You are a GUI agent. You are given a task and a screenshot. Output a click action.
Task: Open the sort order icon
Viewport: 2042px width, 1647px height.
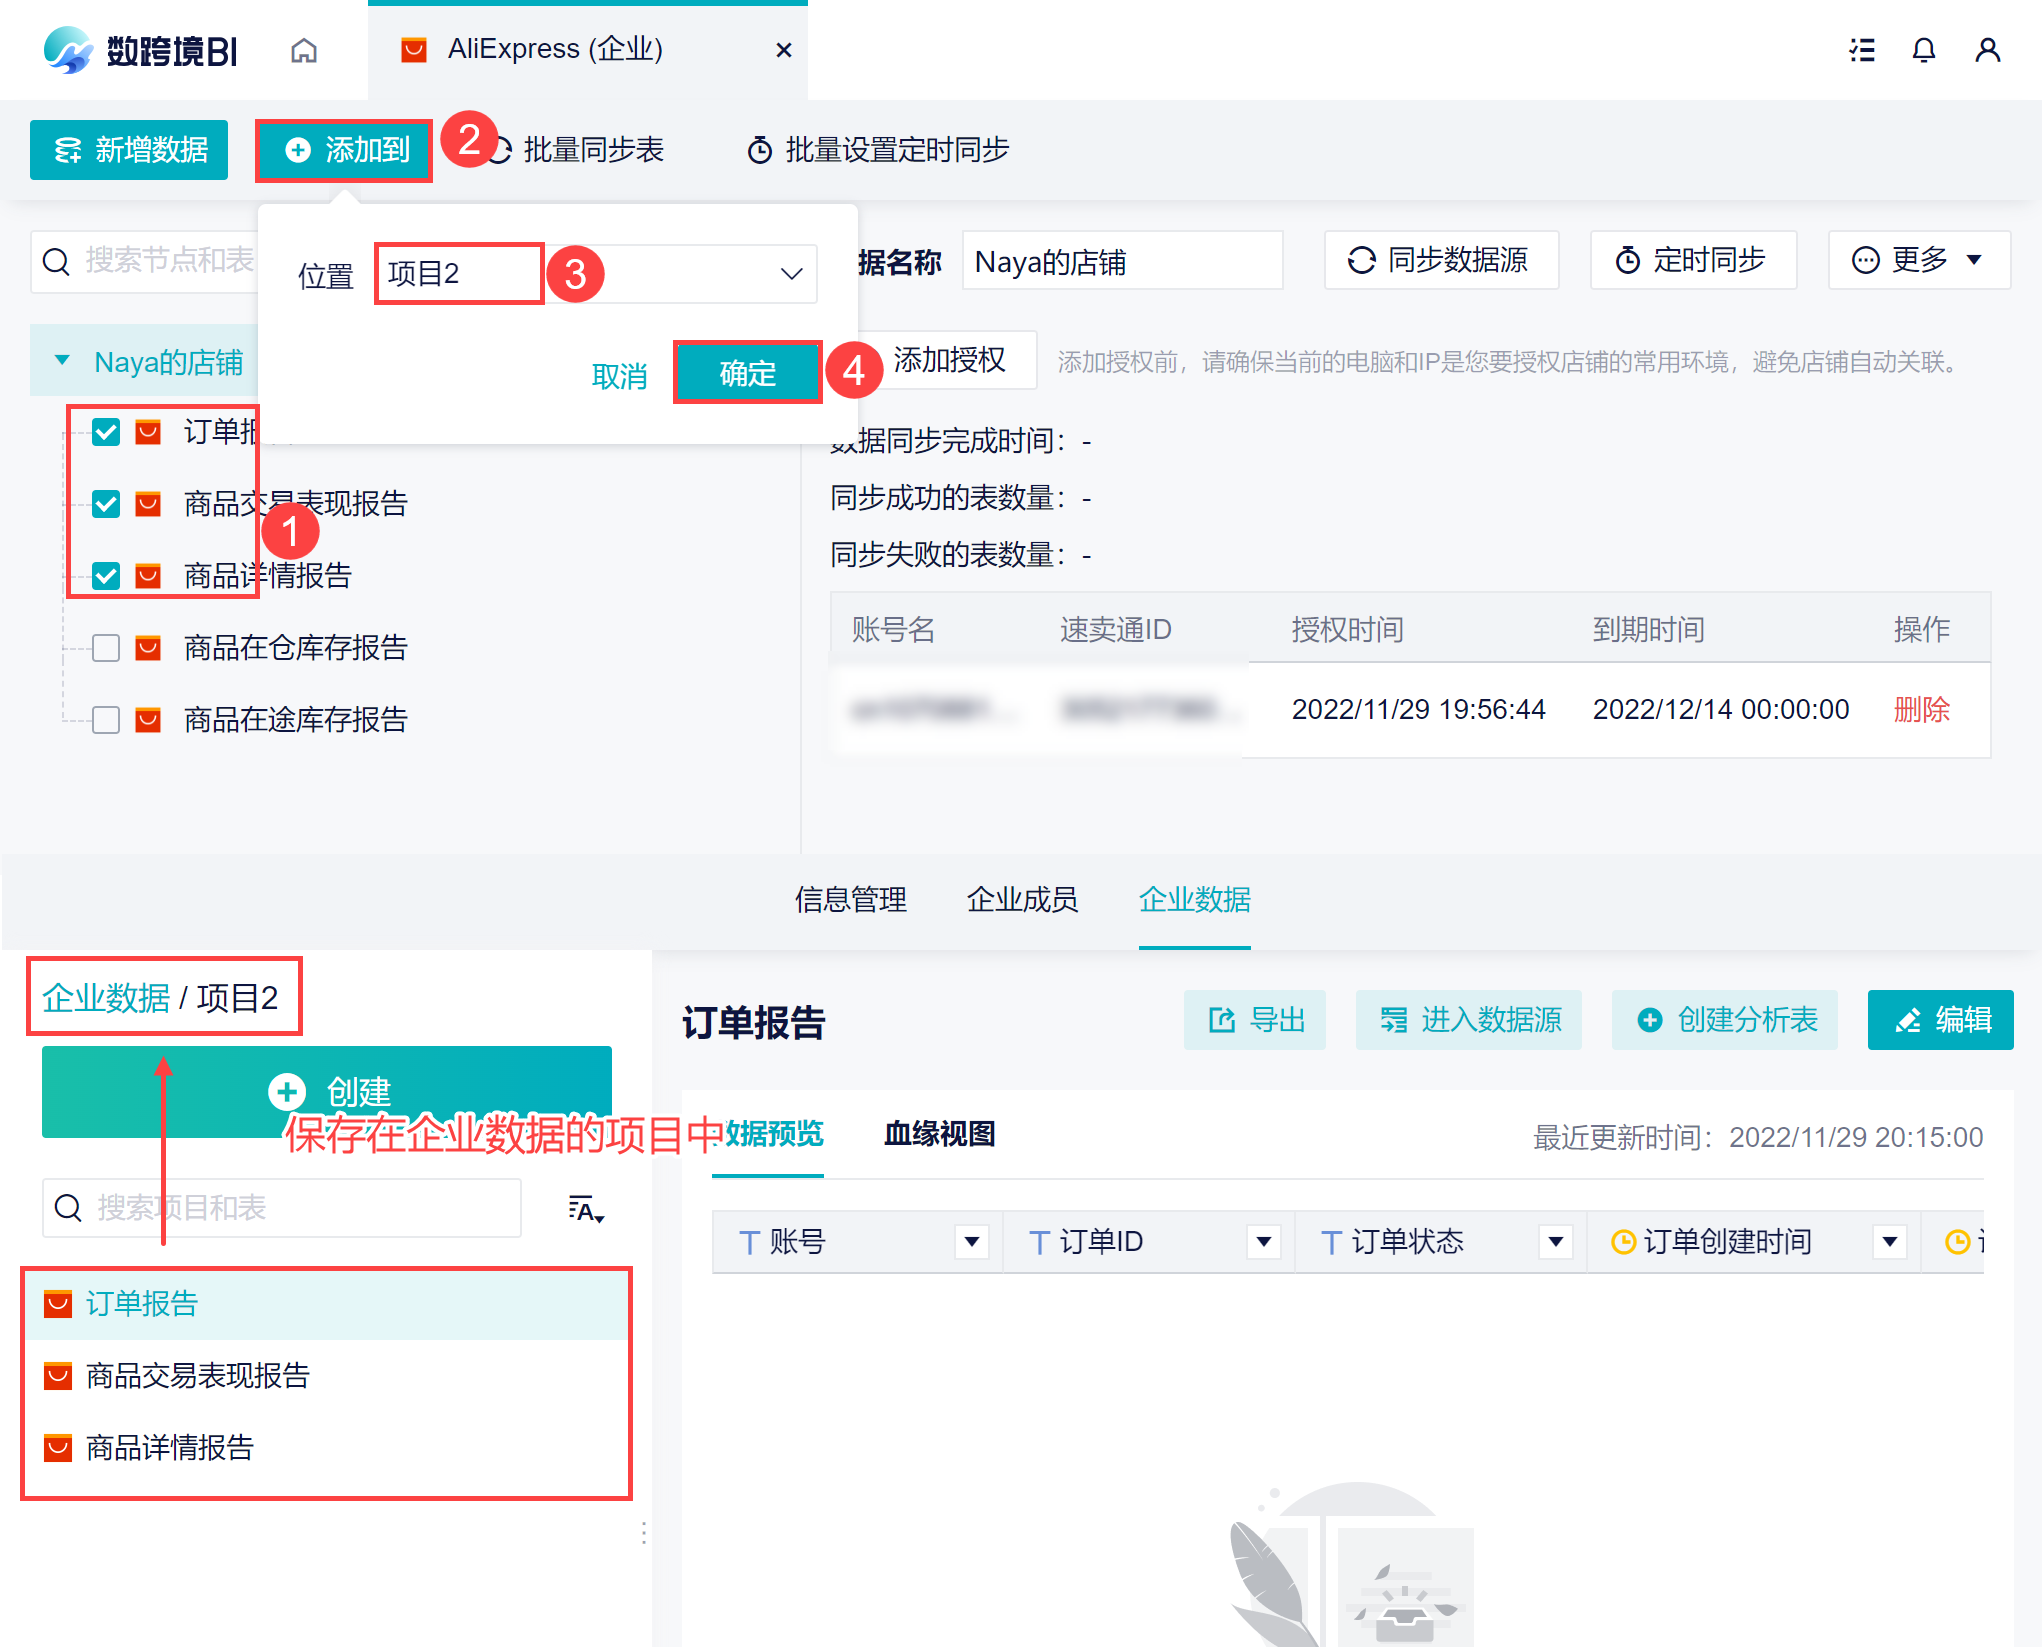(x=586, y=1209)
